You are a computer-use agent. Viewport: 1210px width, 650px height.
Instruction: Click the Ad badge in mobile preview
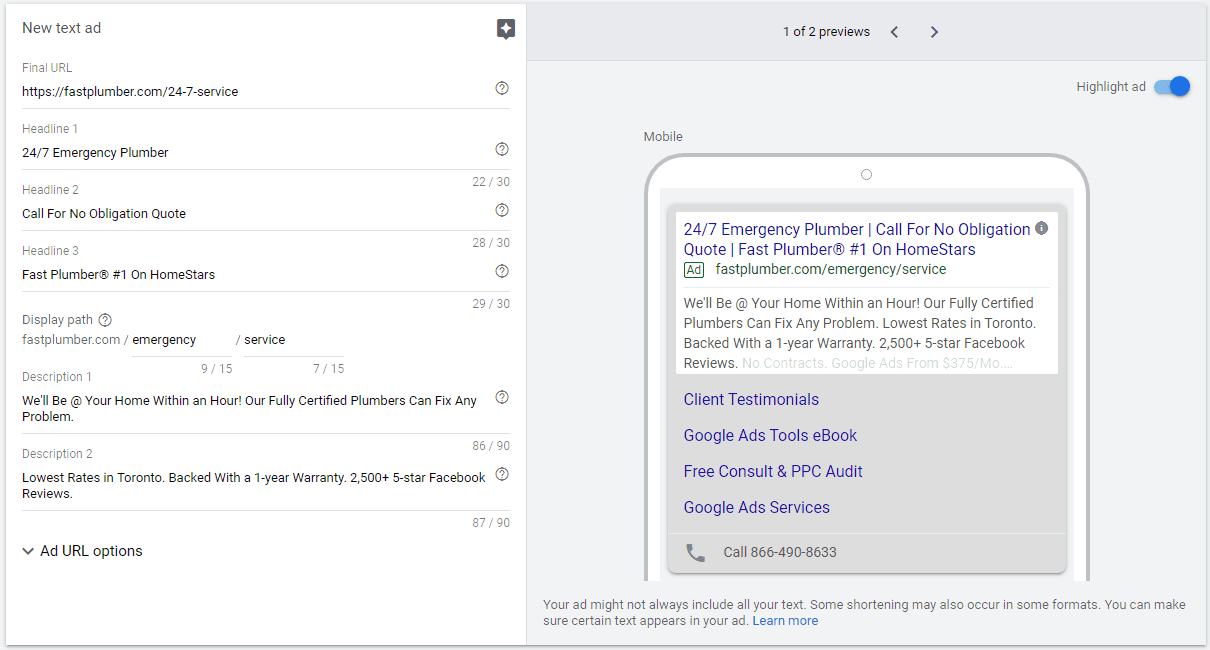point(694,270)
